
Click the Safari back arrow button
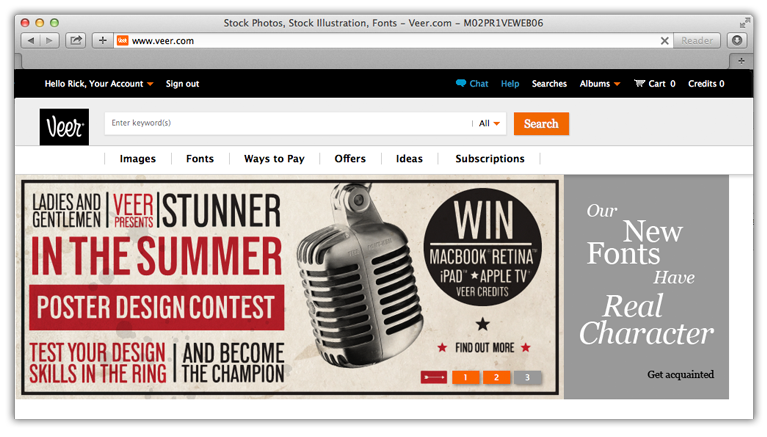[x=31, y=41]
